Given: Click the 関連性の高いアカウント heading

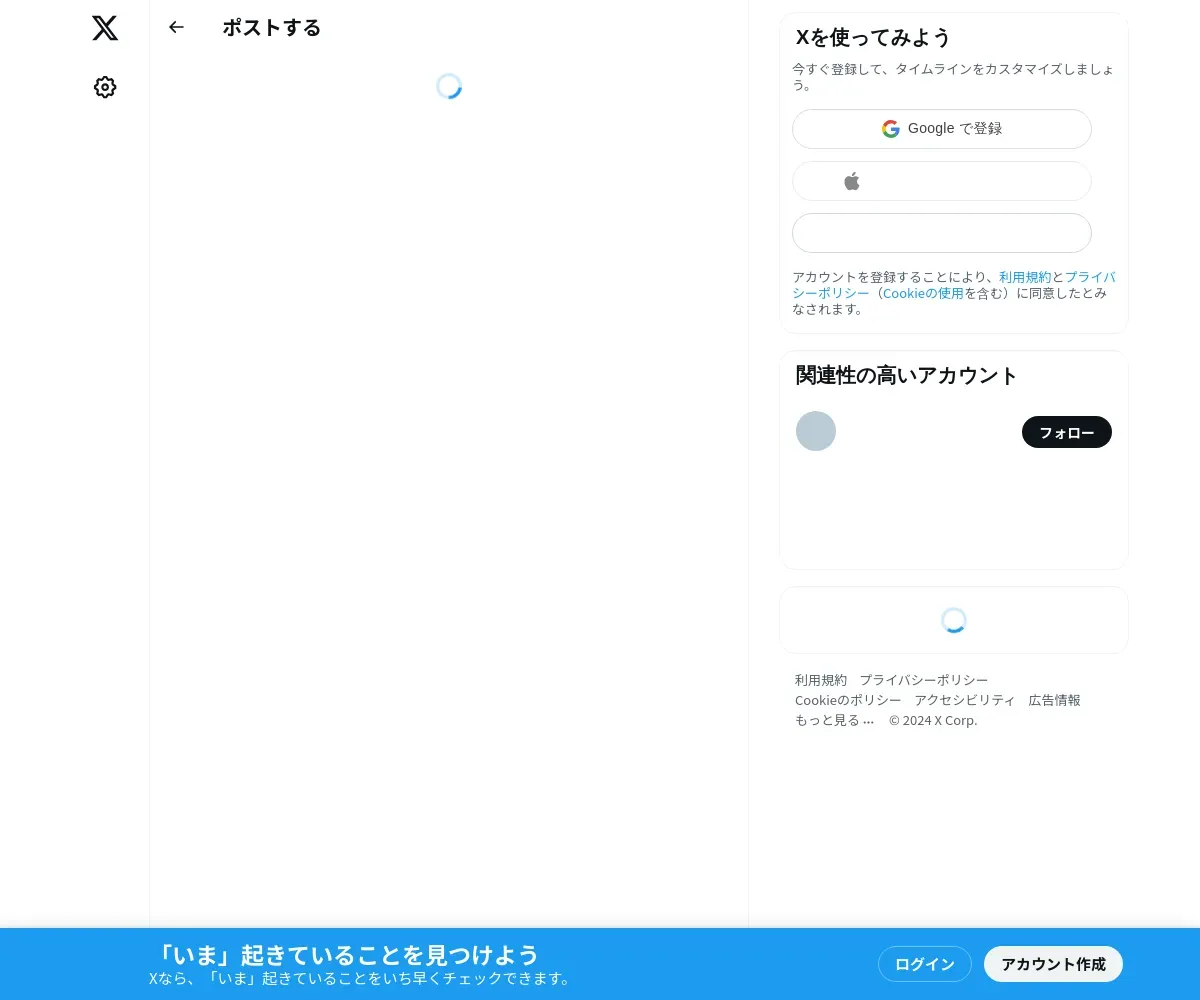Looking at the screenshot, I should [906, 376].
